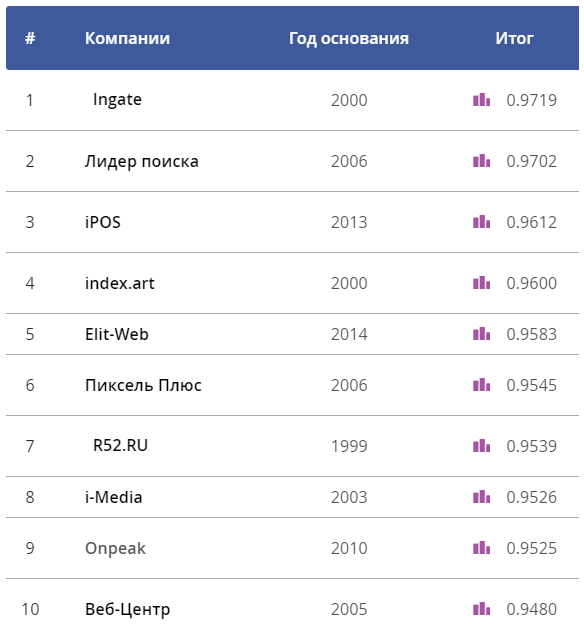Open the Веб-Центр company link
This screenshot has width=584, height=638.
tap(127, 610)
